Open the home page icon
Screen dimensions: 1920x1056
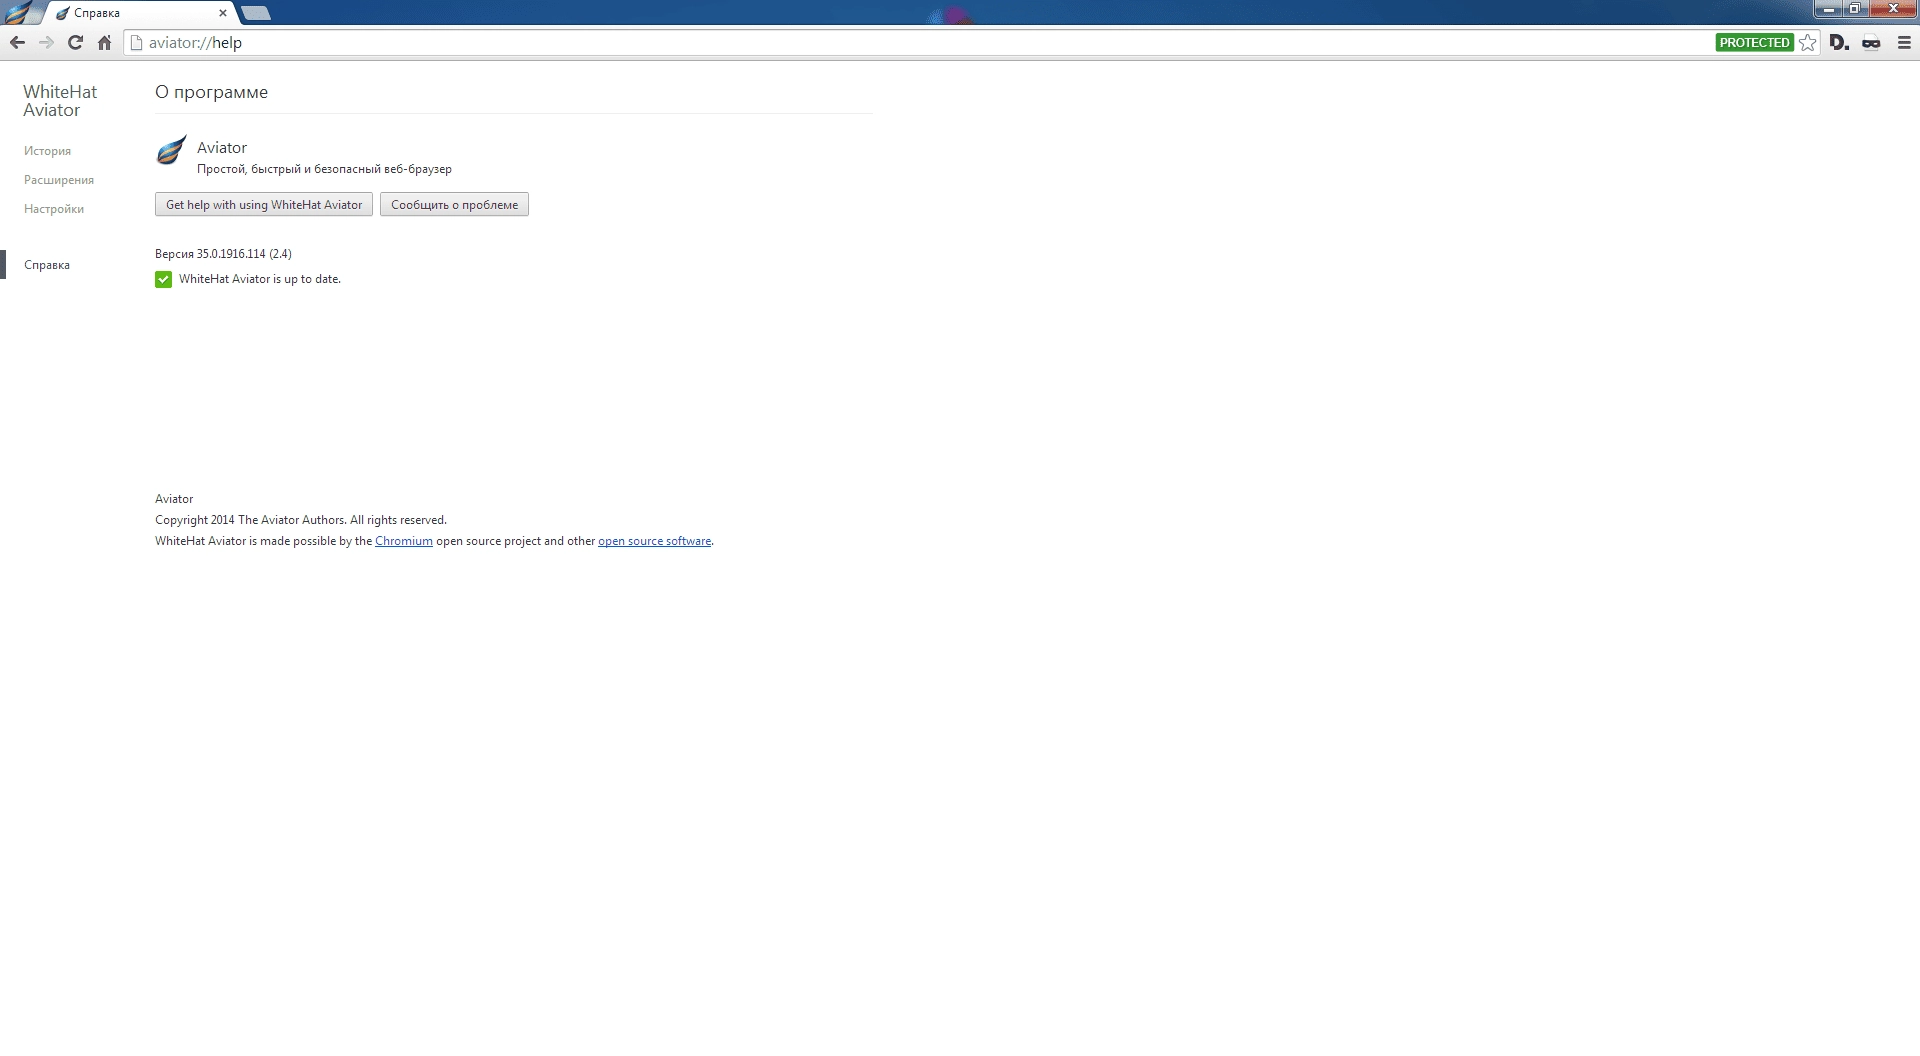tap(104, 42)
